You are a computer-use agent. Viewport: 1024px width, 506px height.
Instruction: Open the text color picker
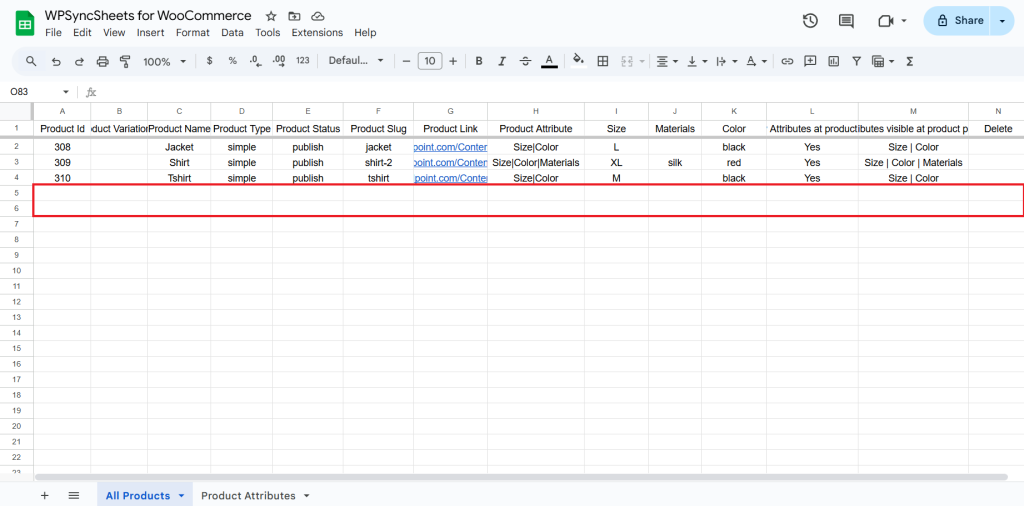coord(549,61)
